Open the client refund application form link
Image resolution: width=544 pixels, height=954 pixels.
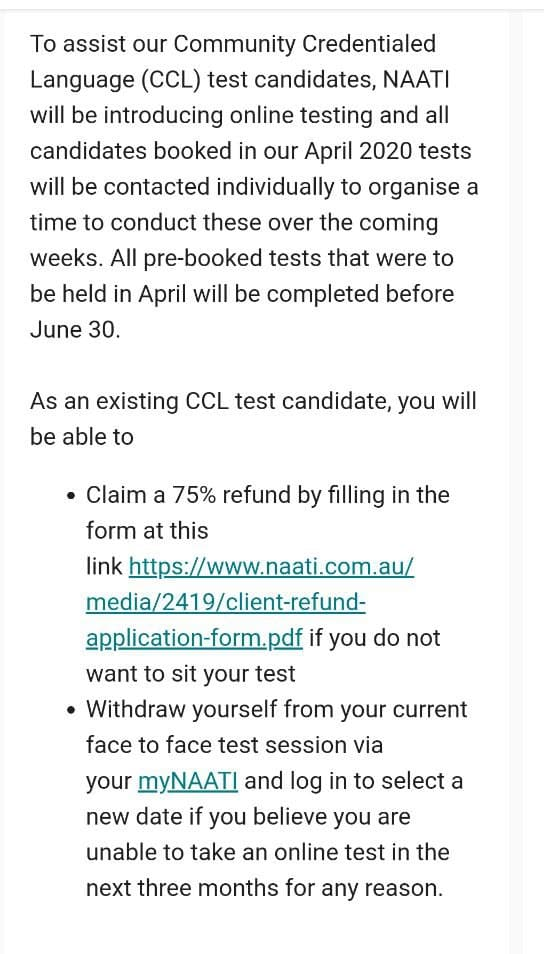point(226,602)
